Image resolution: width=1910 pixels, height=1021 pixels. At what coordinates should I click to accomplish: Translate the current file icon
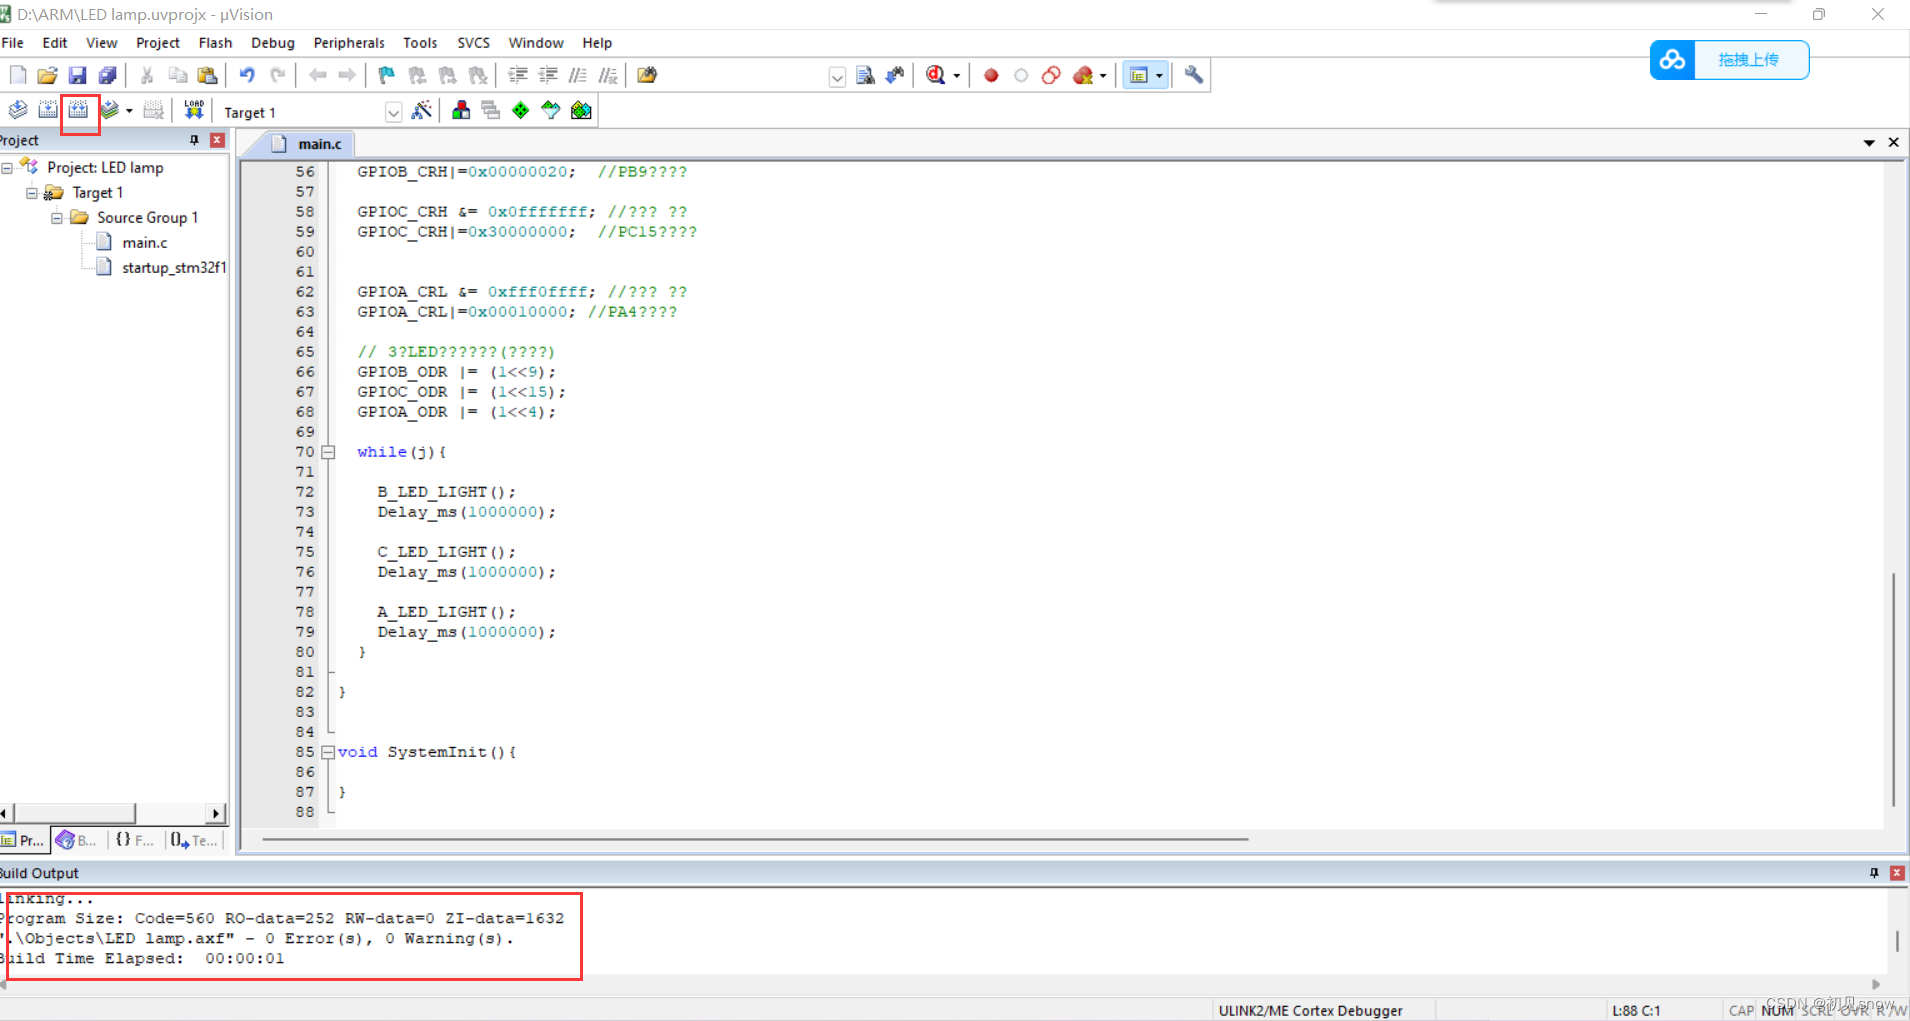18,110
